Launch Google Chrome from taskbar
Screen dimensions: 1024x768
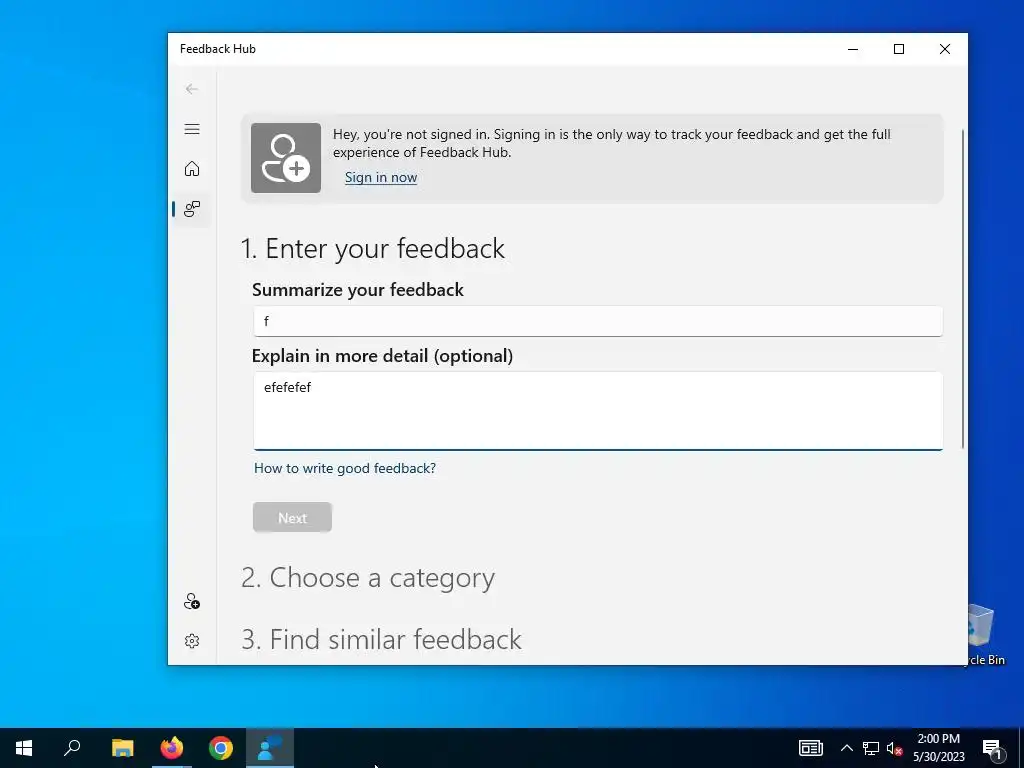click(221, 748)
